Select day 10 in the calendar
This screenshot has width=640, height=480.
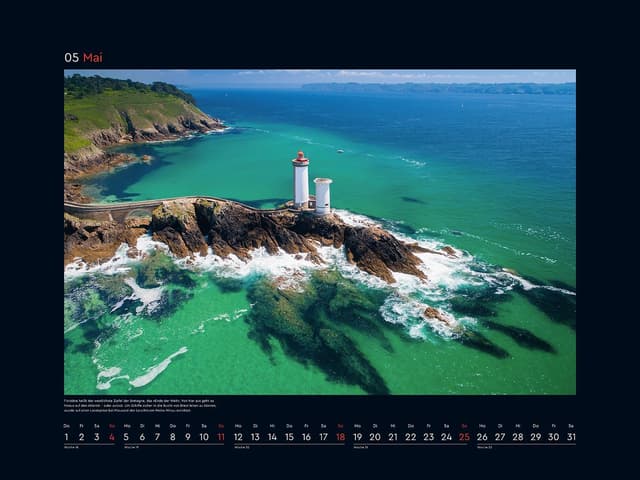(204, 437)
